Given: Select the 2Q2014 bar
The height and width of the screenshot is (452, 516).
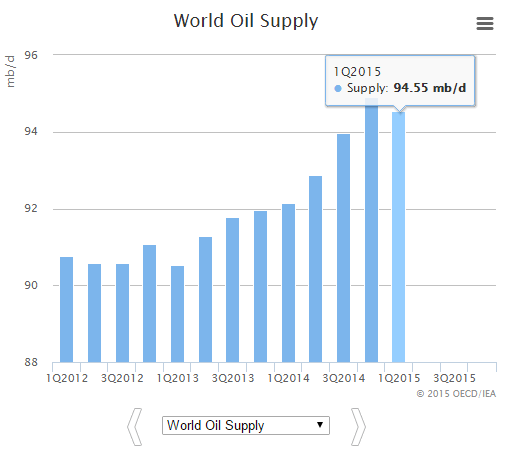Looking at the screenshot, I should pyautogui.click(x=315, y=269).
